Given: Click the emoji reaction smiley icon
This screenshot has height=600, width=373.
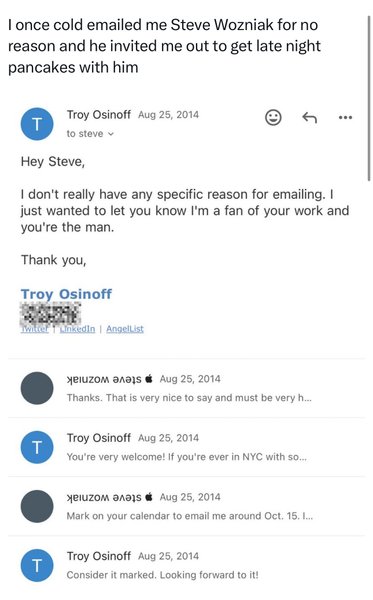Looking at the screenshot, I should tap(273, 117).
